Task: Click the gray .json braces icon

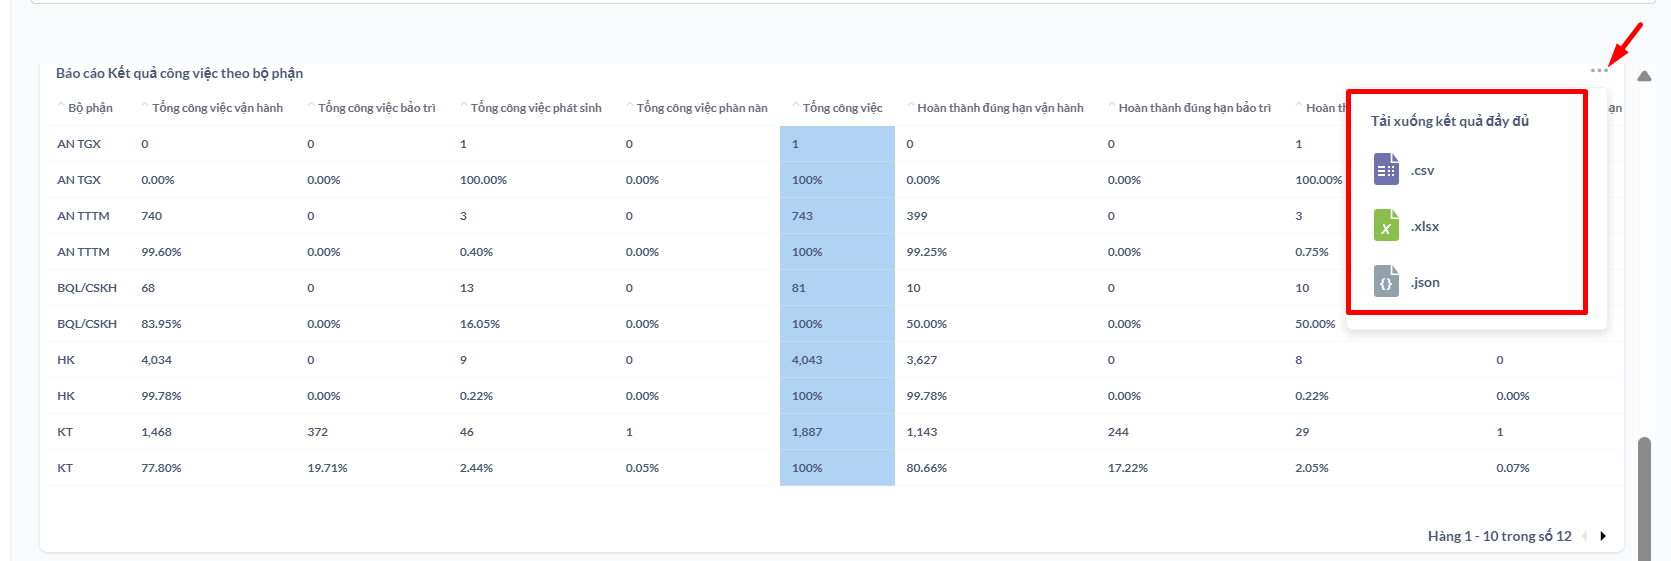Action: point(1386,282)
